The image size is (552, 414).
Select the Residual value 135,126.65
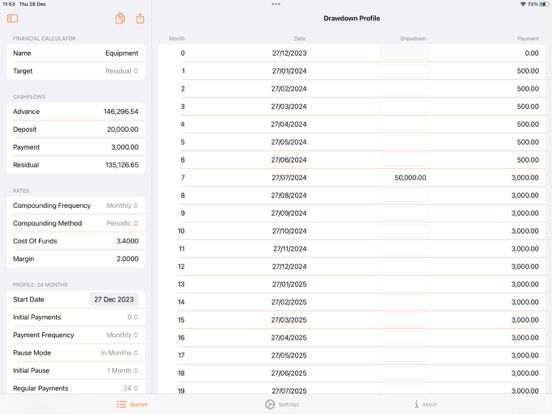(x=122, y=165)
